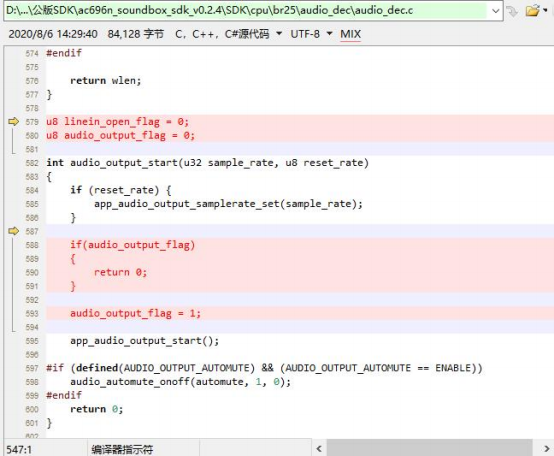
Task: Expand the arrow beside the folder icon
Action: pyautogui.click(x=545, y=10)
